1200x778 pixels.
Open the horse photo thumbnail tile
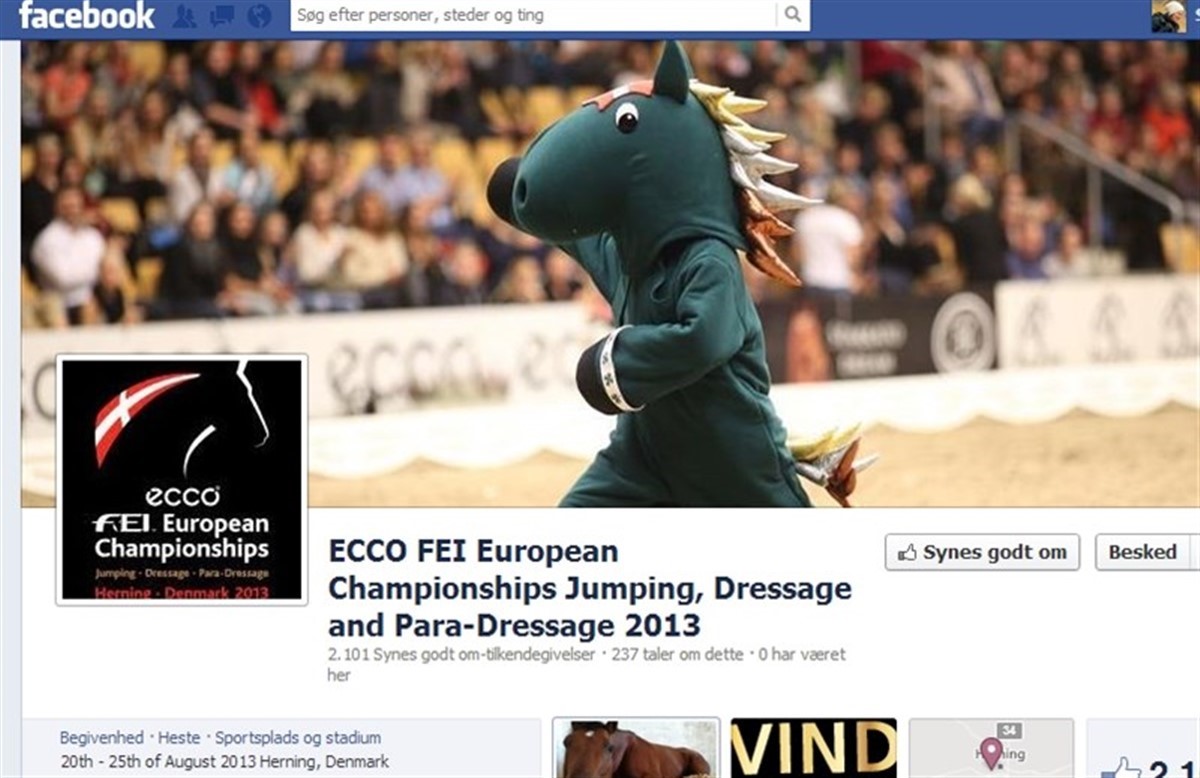point(636,748)
